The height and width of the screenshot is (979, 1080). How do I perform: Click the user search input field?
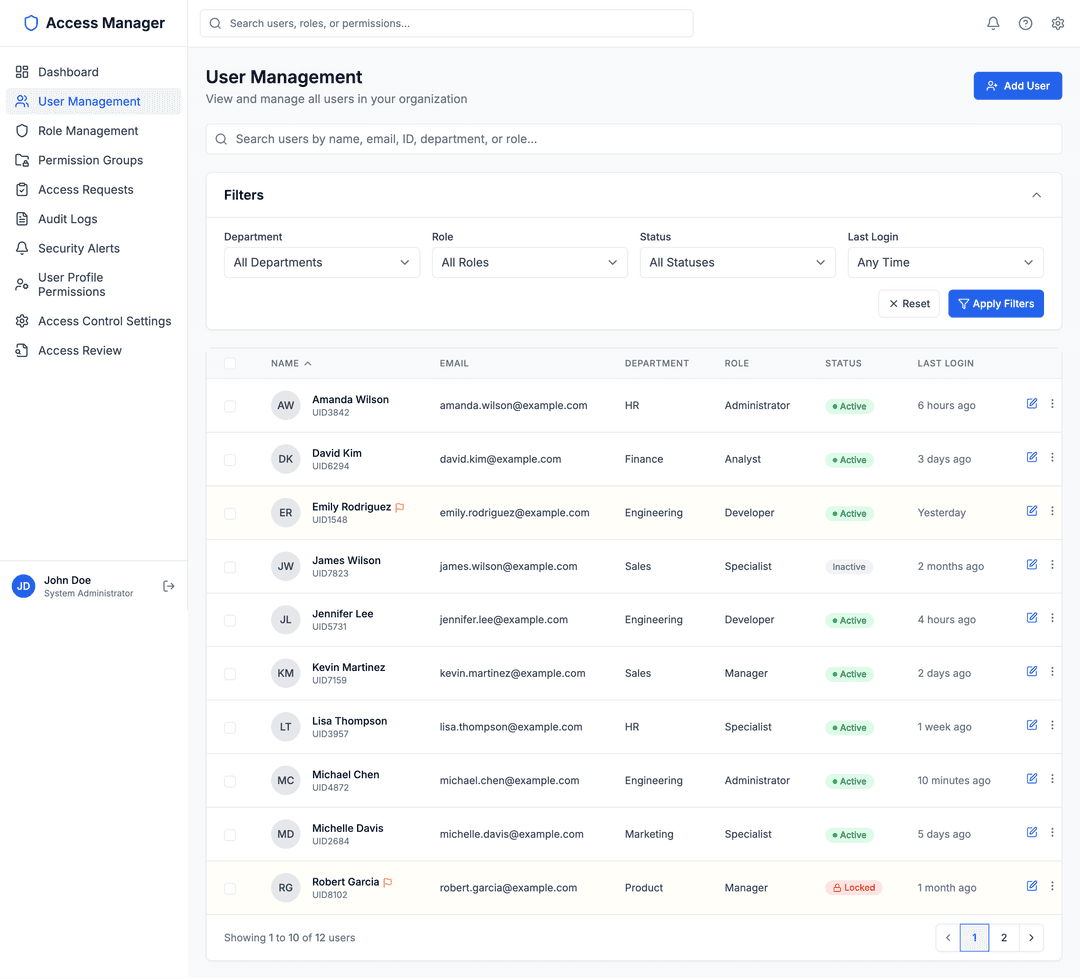click(x=634, y=138)
